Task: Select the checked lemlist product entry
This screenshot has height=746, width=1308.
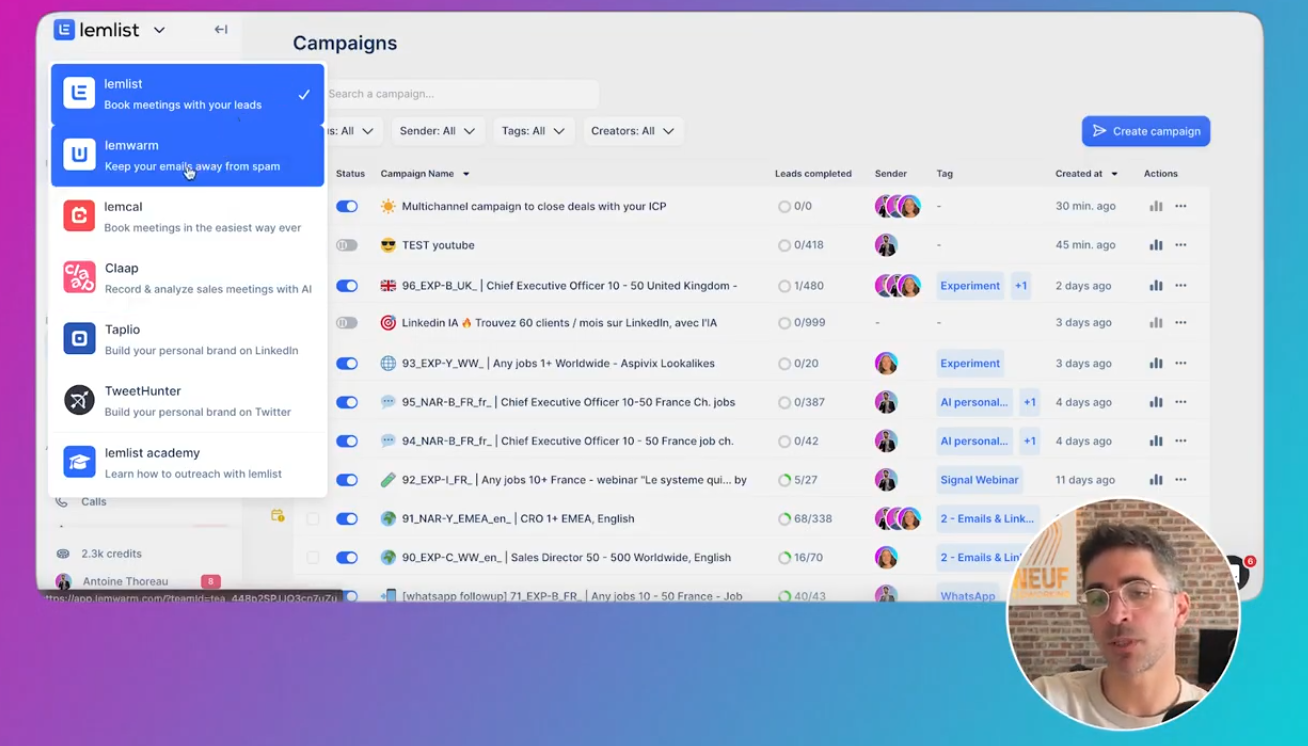Action: 188,94
